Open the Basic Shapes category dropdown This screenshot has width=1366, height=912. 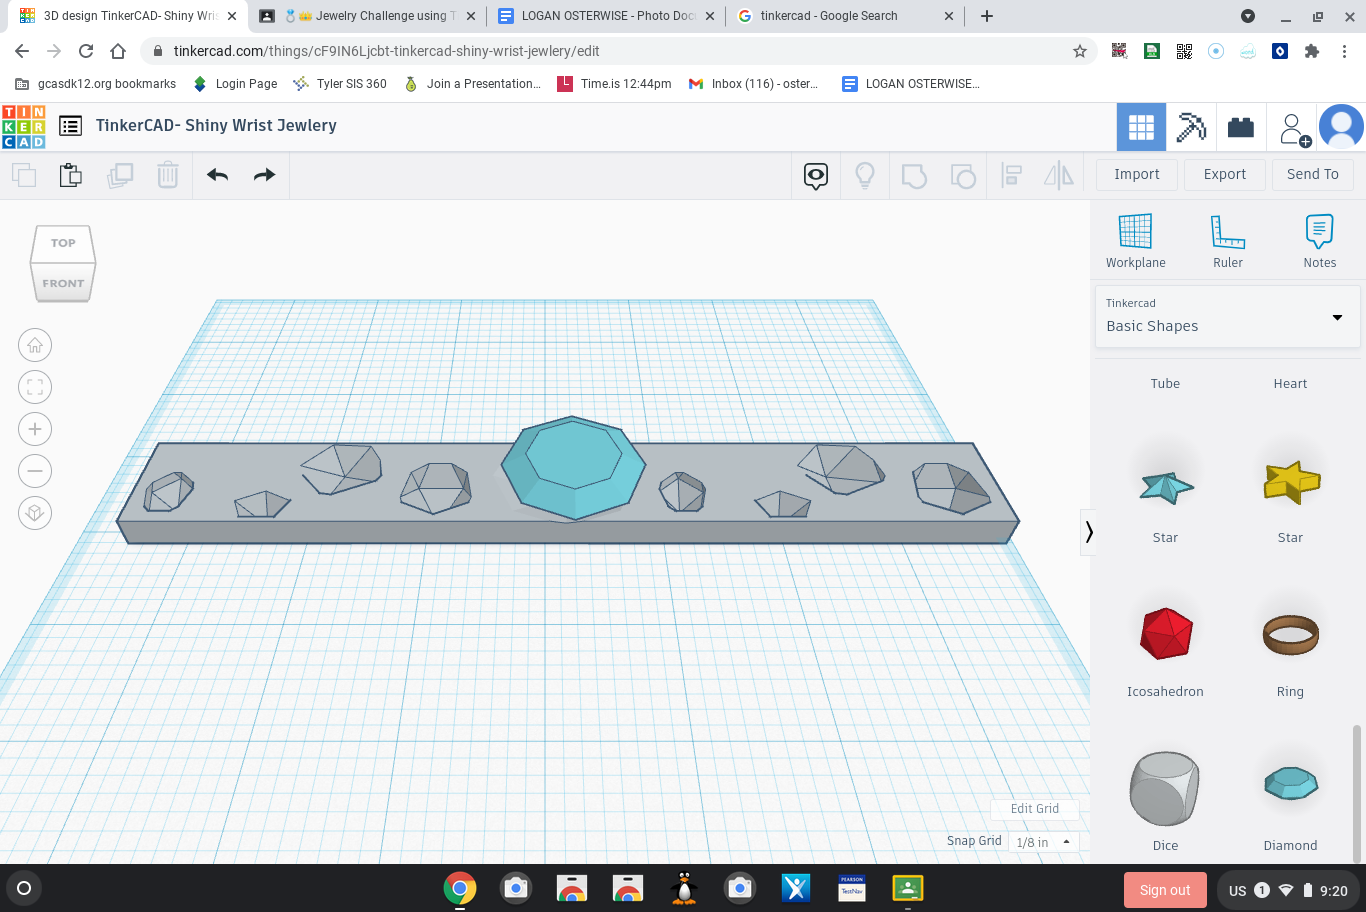[x=1227, y=317]
